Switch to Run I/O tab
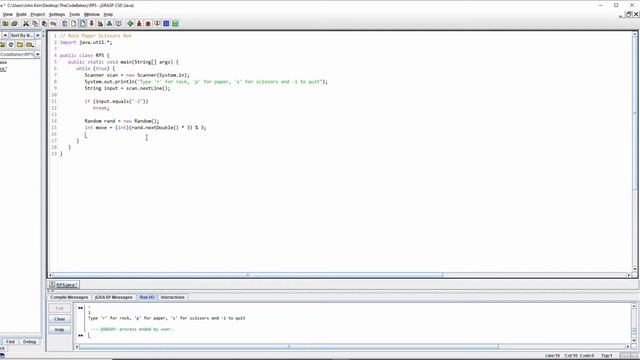Screen dimensions: 640x360 pyautogui.click(x=147, y=297)
